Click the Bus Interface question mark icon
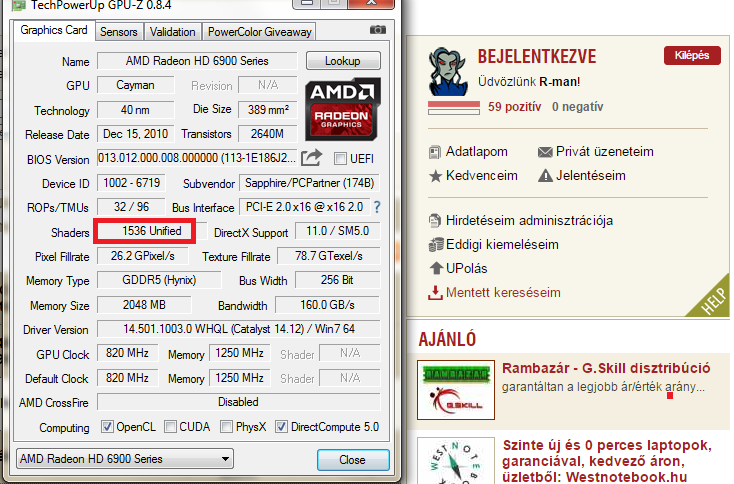The width and height of the screenshot is (734, 484). pyautogui.click(x=377, y=207)
